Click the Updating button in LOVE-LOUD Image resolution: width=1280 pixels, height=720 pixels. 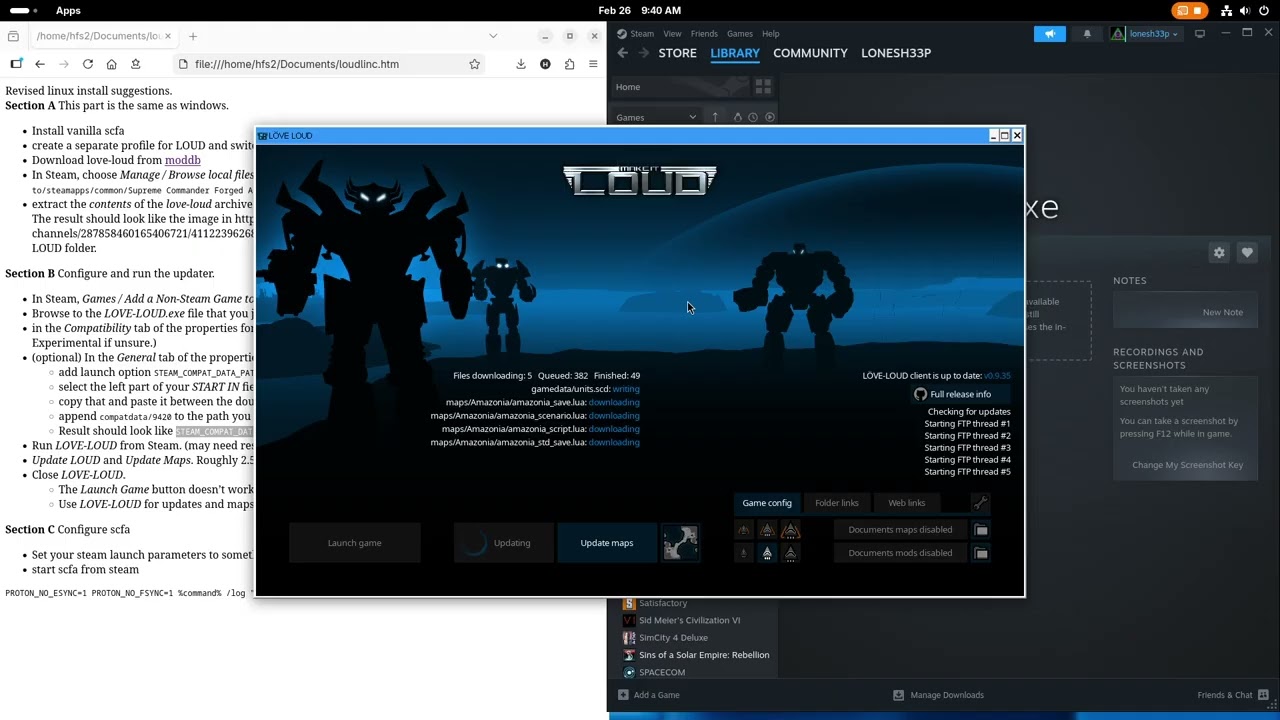(503, 543)
